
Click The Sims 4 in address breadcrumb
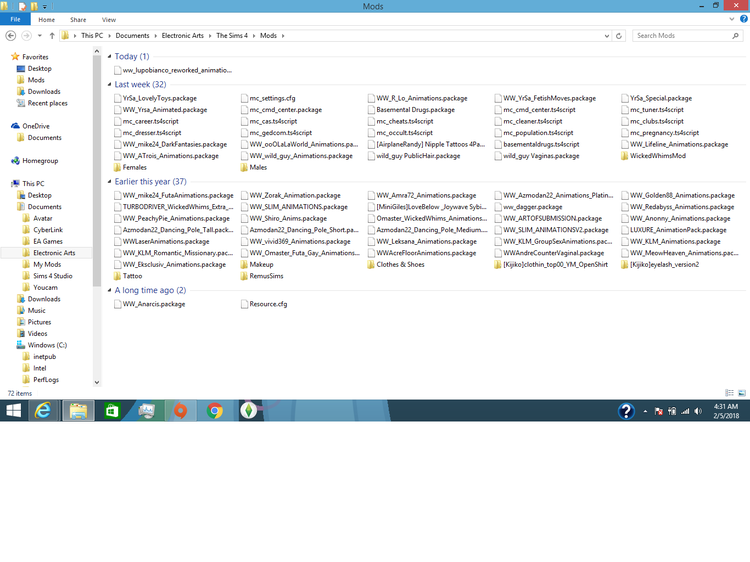tap(232, 36)
